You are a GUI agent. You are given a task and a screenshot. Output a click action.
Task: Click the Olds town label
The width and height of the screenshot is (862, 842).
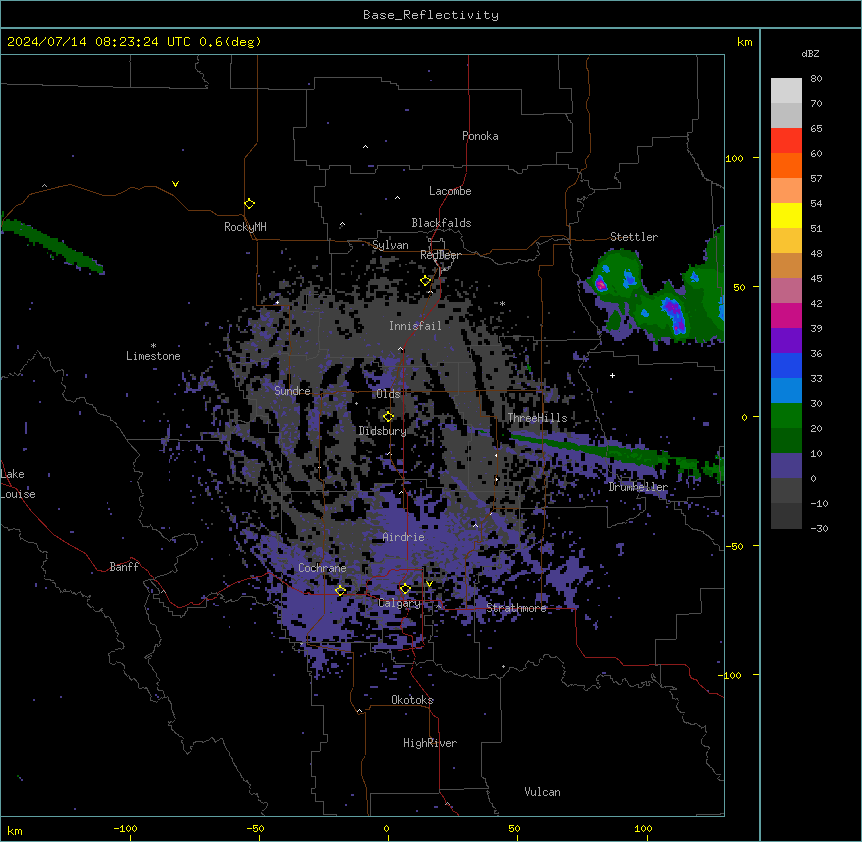click(x=388, y=394)
